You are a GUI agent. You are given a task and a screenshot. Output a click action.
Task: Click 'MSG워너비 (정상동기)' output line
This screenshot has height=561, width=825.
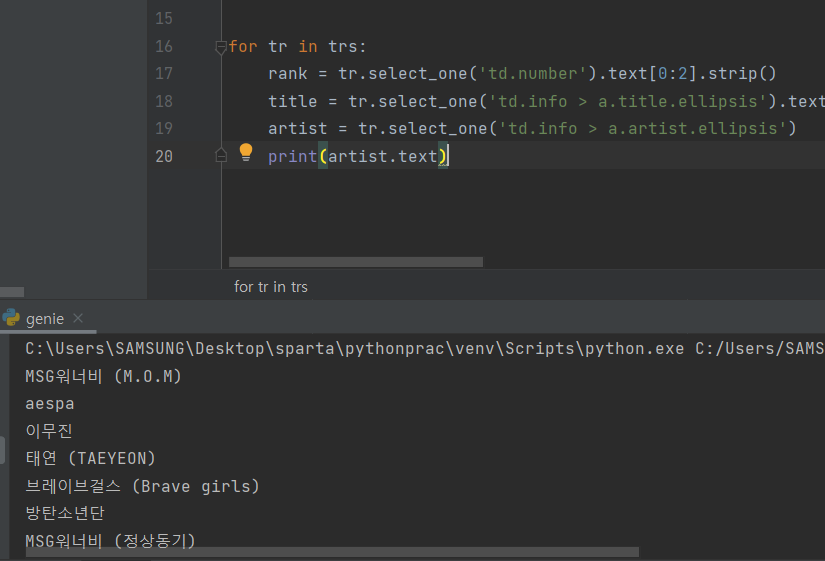pyautogui.click(x=110, y=540)
